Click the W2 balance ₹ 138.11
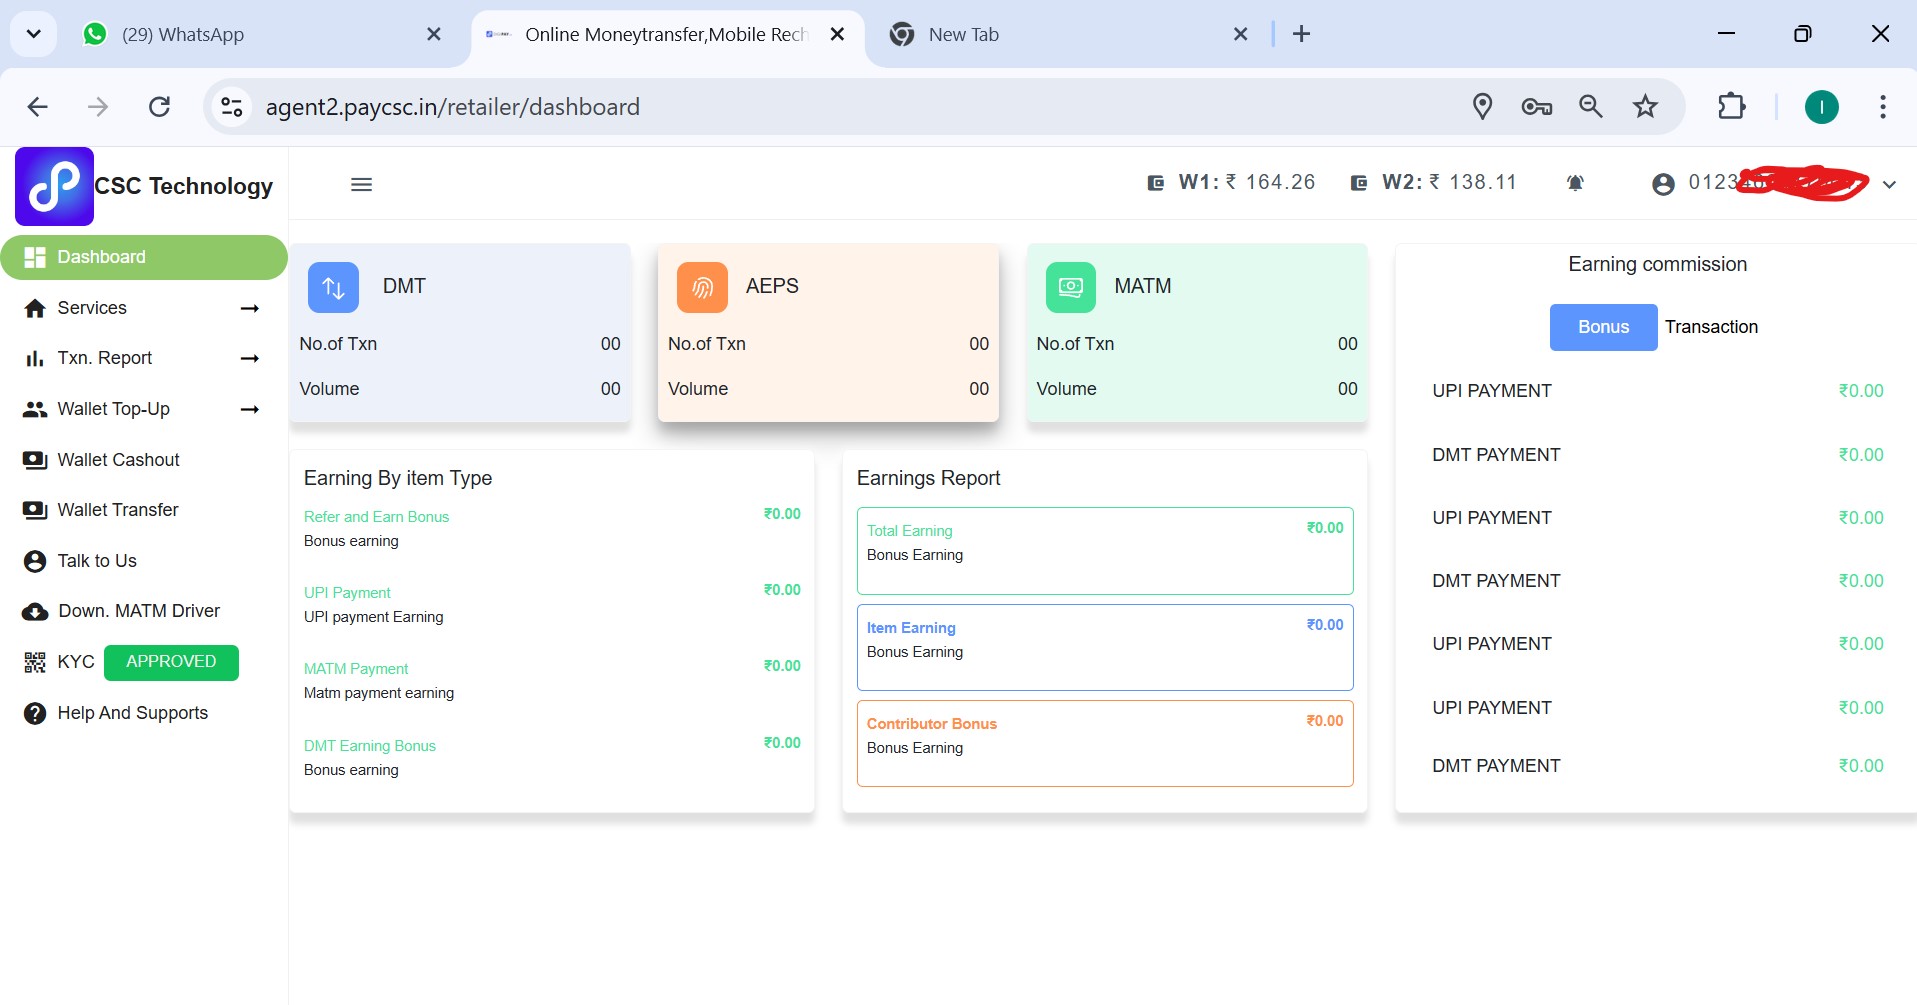This screenshot has height=1005, width=1917. [1473, 182]
